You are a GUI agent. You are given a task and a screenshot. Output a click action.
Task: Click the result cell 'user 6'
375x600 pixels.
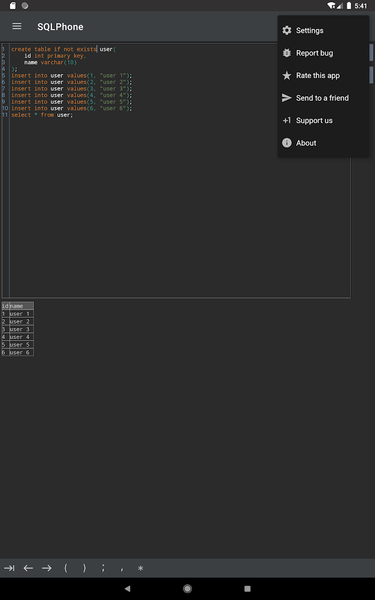tap(21, 352)
